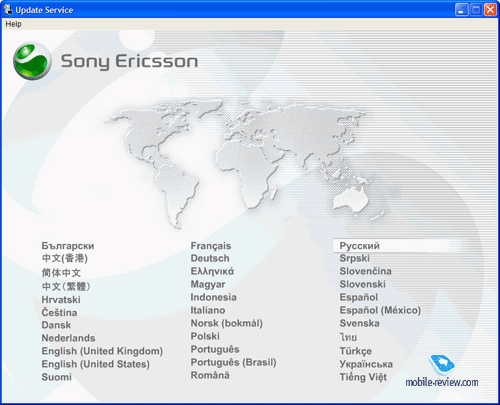Select Norsk (bokmål) language
Viewport: 500px width, 405px height.
(x=226, y=323)
